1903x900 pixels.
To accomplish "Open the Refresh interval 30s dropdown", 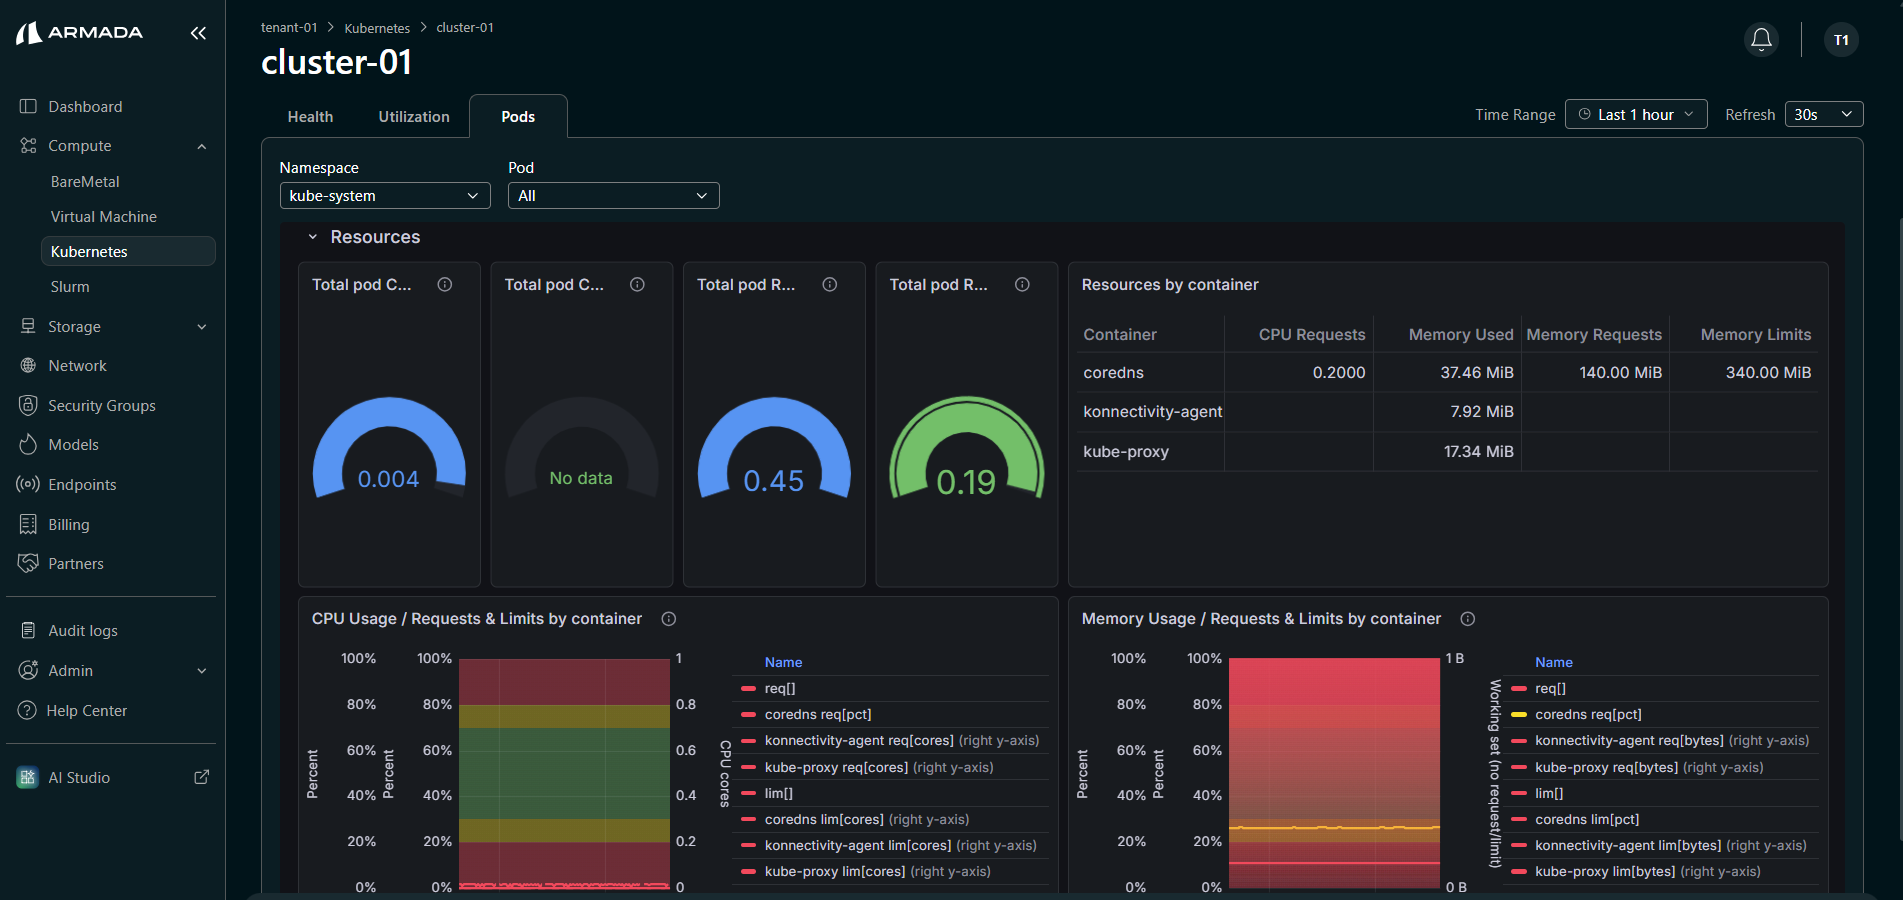I will click(1824, 115).
